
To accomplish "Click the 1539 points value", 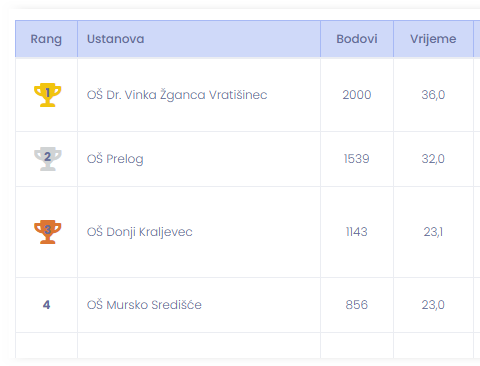I will pos(357,159).
